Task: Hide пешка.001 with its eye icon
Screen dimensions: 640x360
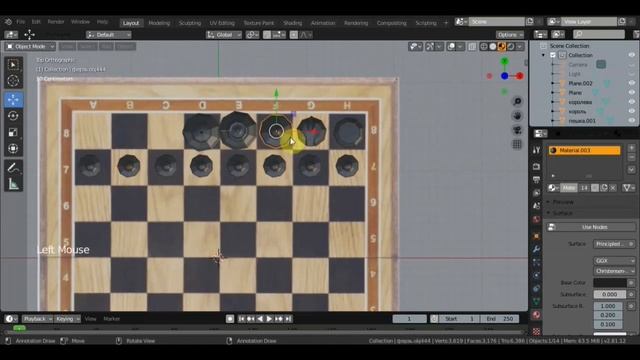Action: point(631,121)
